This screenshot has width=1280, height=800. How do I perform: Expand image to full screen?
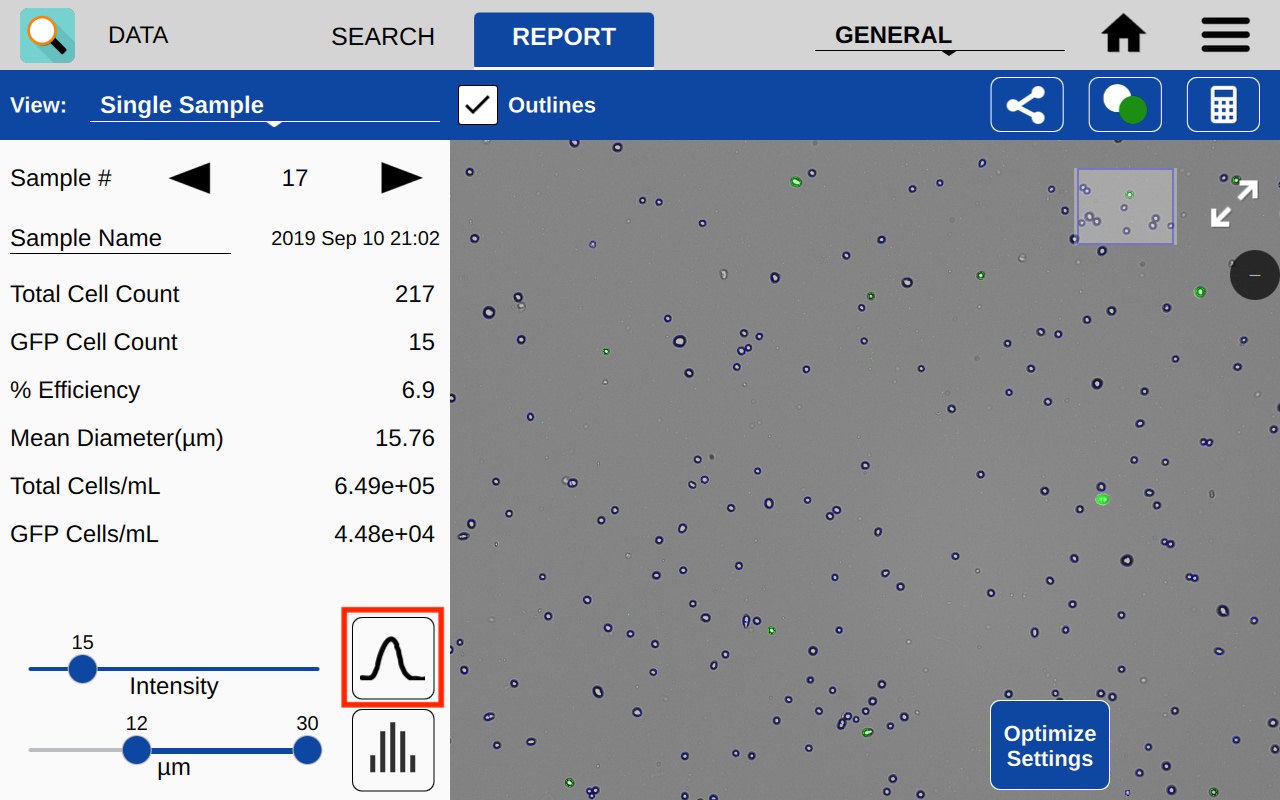click(1233, 203)
